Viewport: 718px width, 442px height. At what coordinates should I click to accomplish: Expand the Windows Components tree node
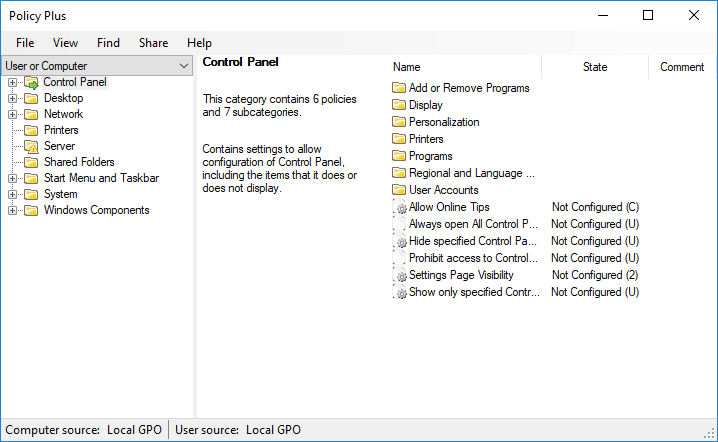(x=12, y=210)
